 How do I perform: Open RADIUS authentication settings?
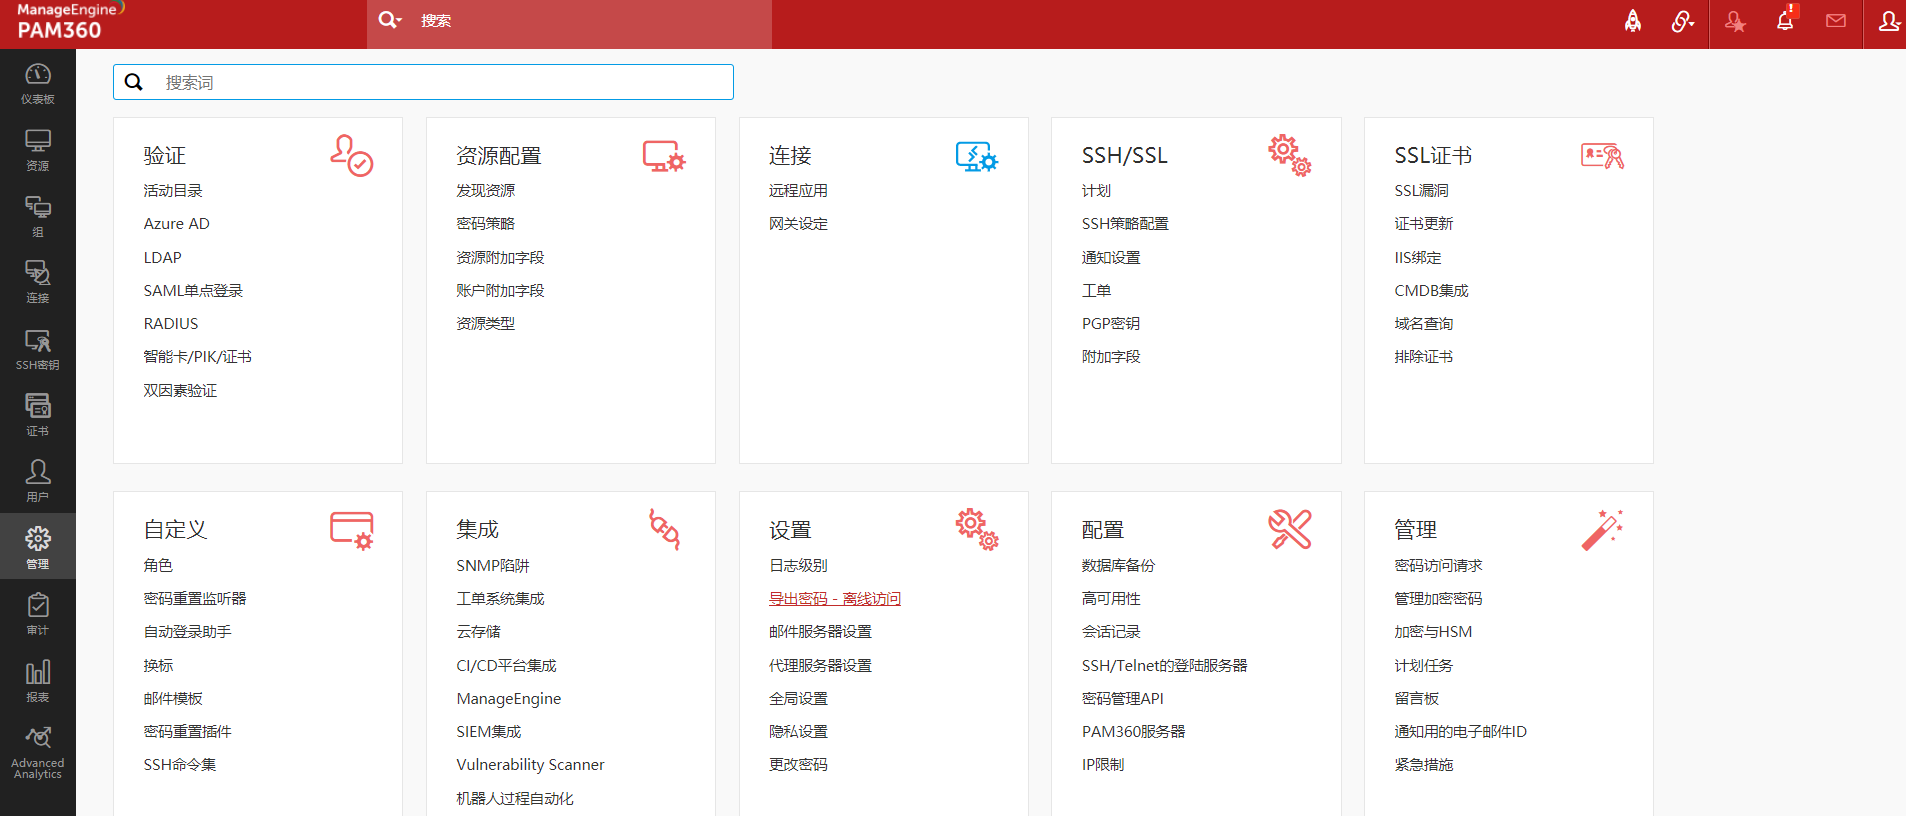(171, 324)
